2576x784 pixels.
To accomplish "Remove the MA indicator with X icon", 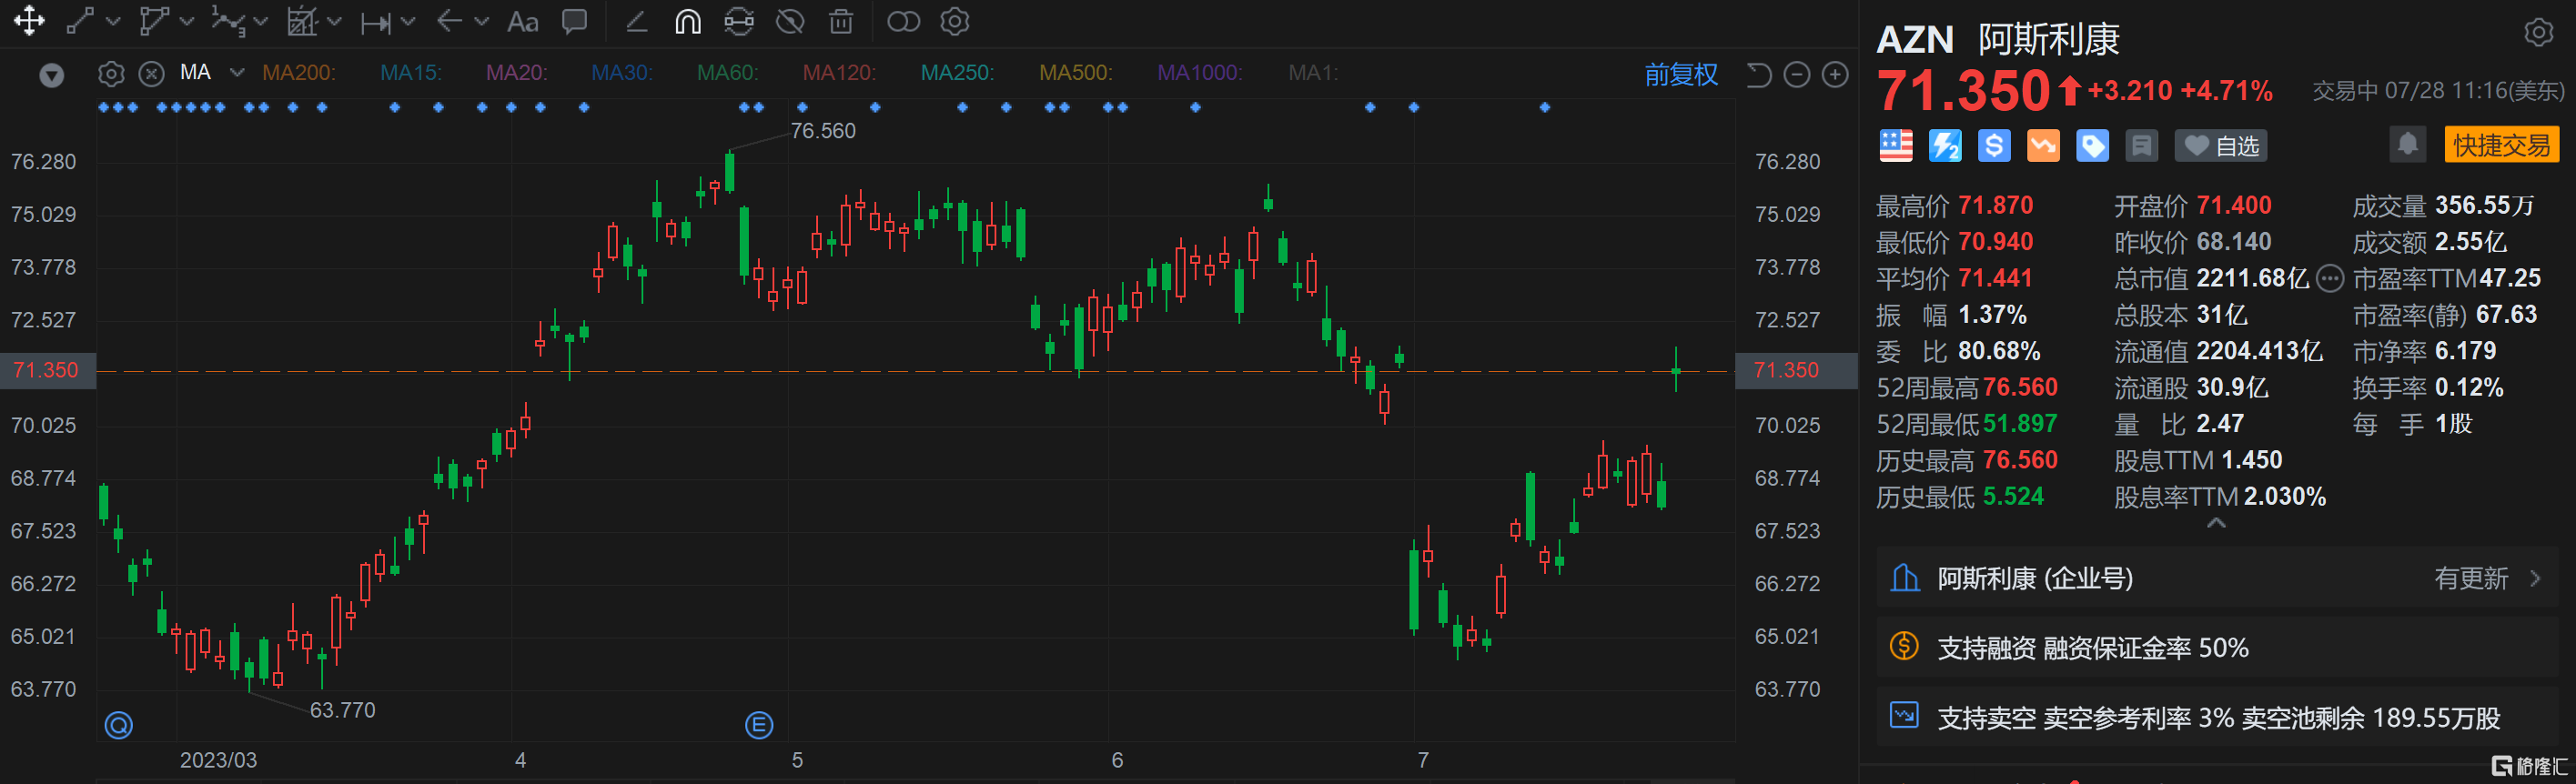I will [x=151, y=74].
